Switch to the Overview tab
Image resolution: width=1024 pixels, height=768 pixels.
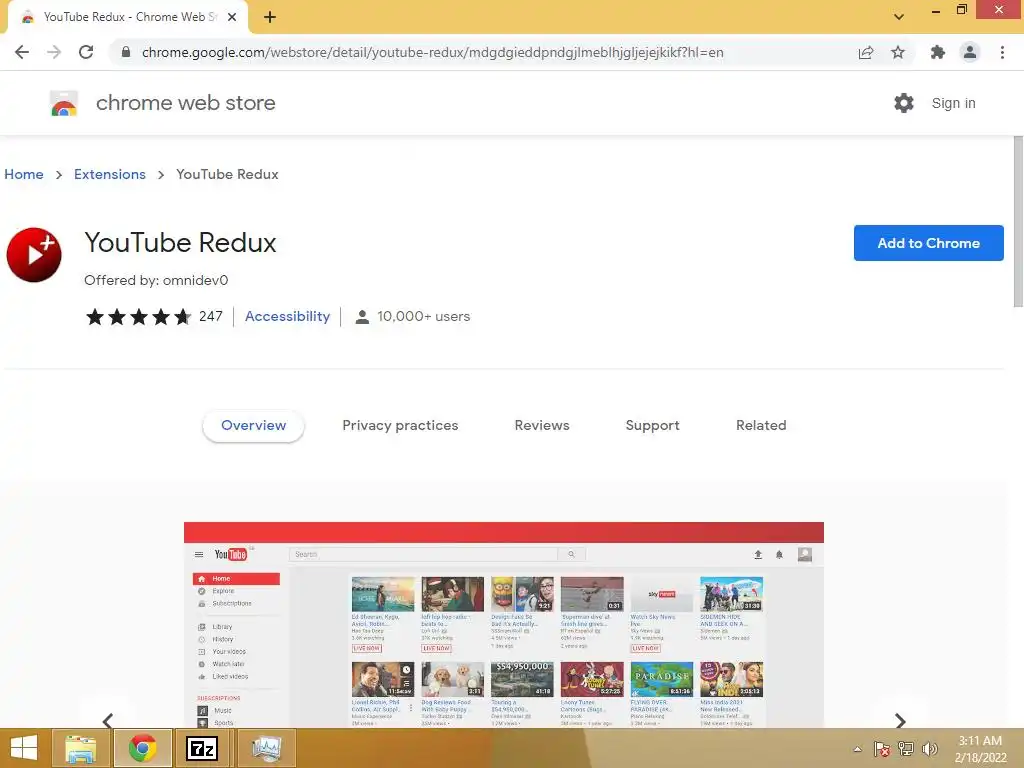pyautogui.click(x=253, y=425)
